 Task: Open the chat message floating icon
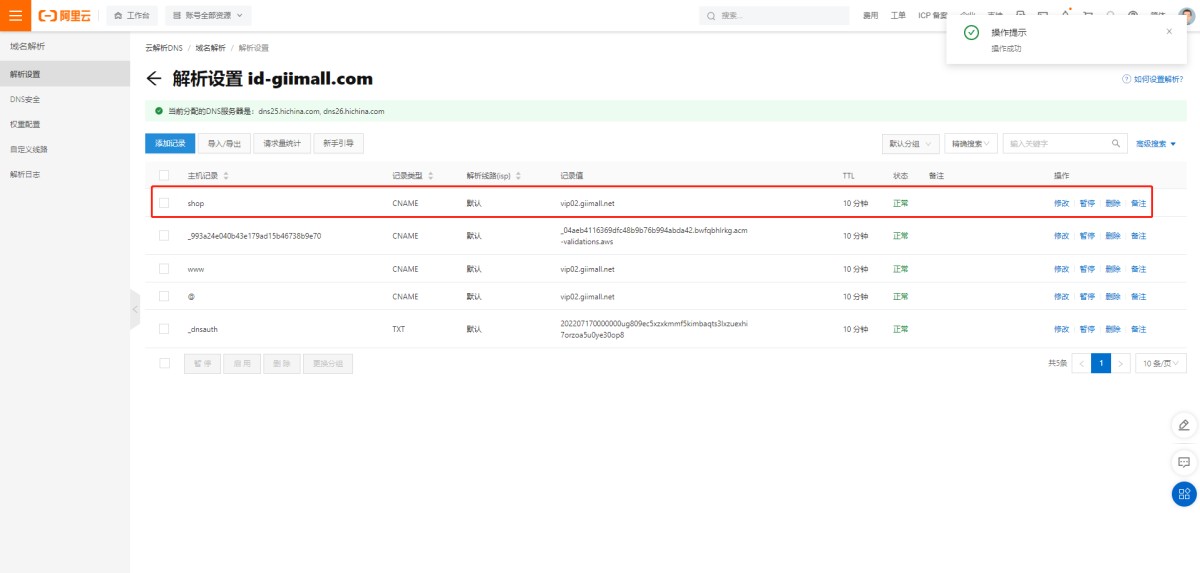point(1184,462)
